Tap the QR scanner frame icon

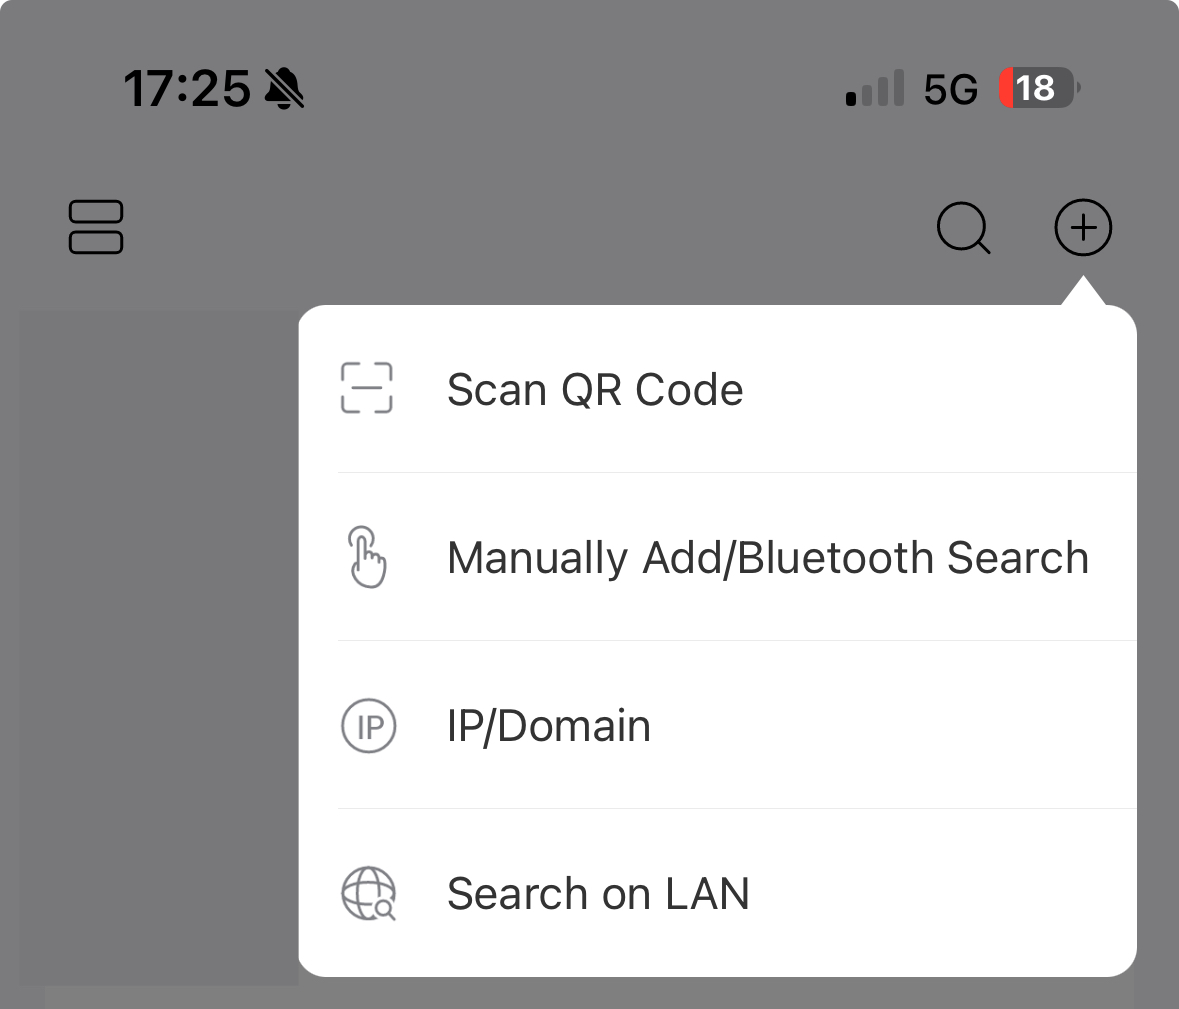pyautogui.click(x=367, y=388)
